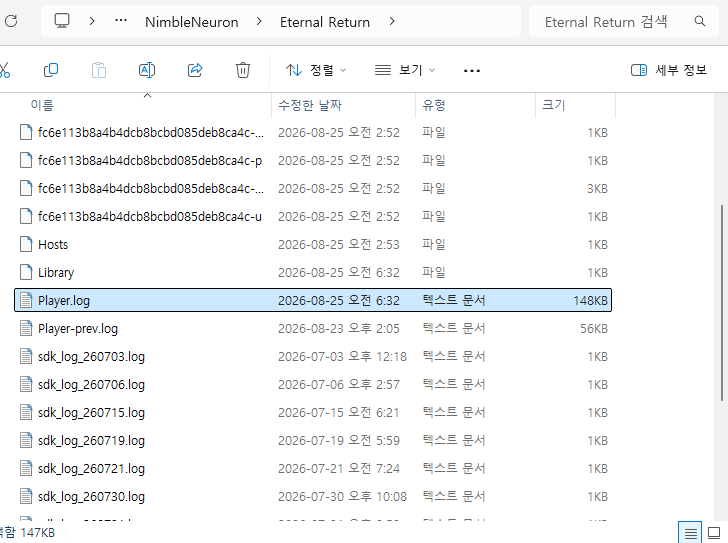
Task: Click the delete trash icon
Action: pos(243,70)
